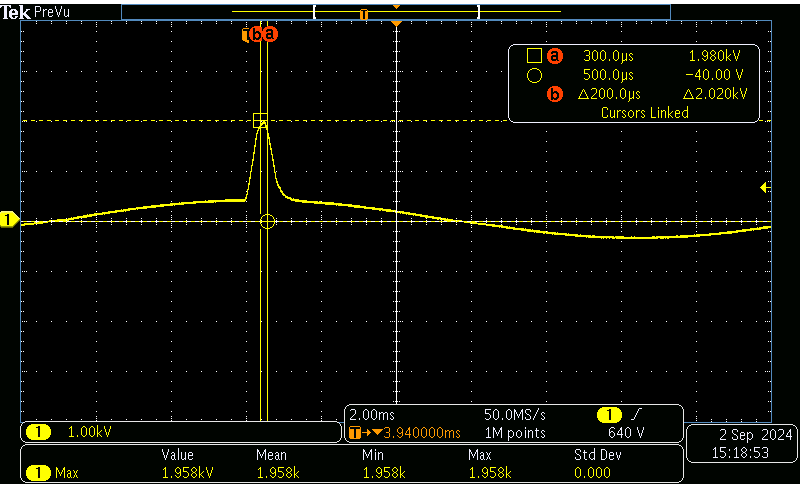
Task: Select the square cursor symbol in readout
Action: click(x=534, y=56)
